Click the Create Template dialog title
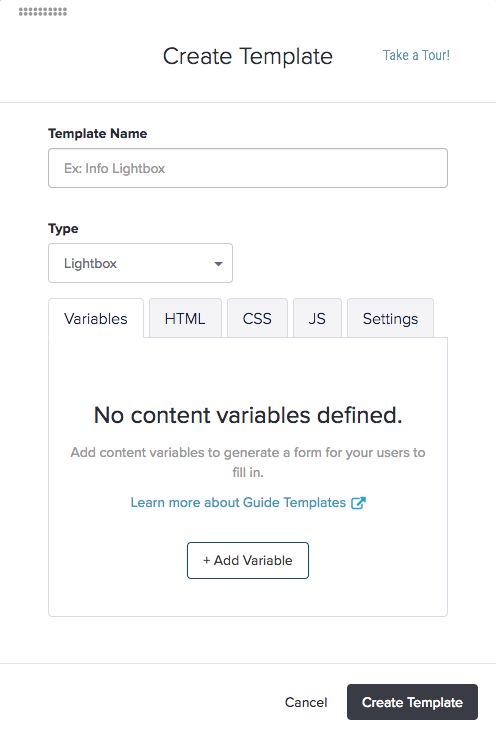The height and width of the screenshot is (737, 496). coord(248,56)
